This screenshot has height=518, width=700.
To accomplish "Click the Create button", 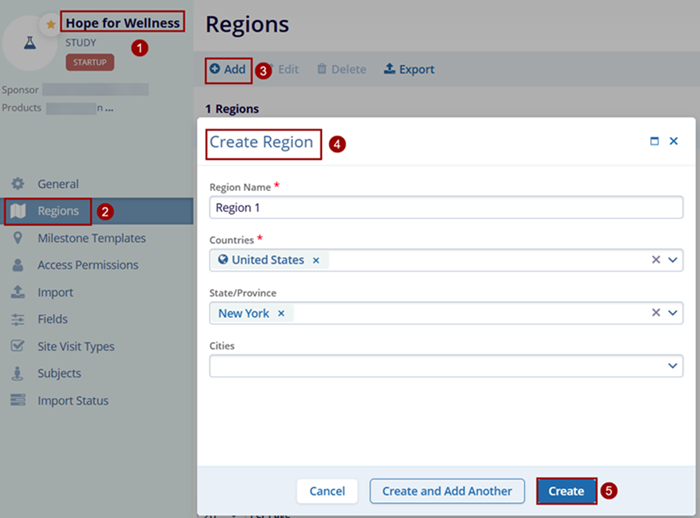I will tap(566, 491).
